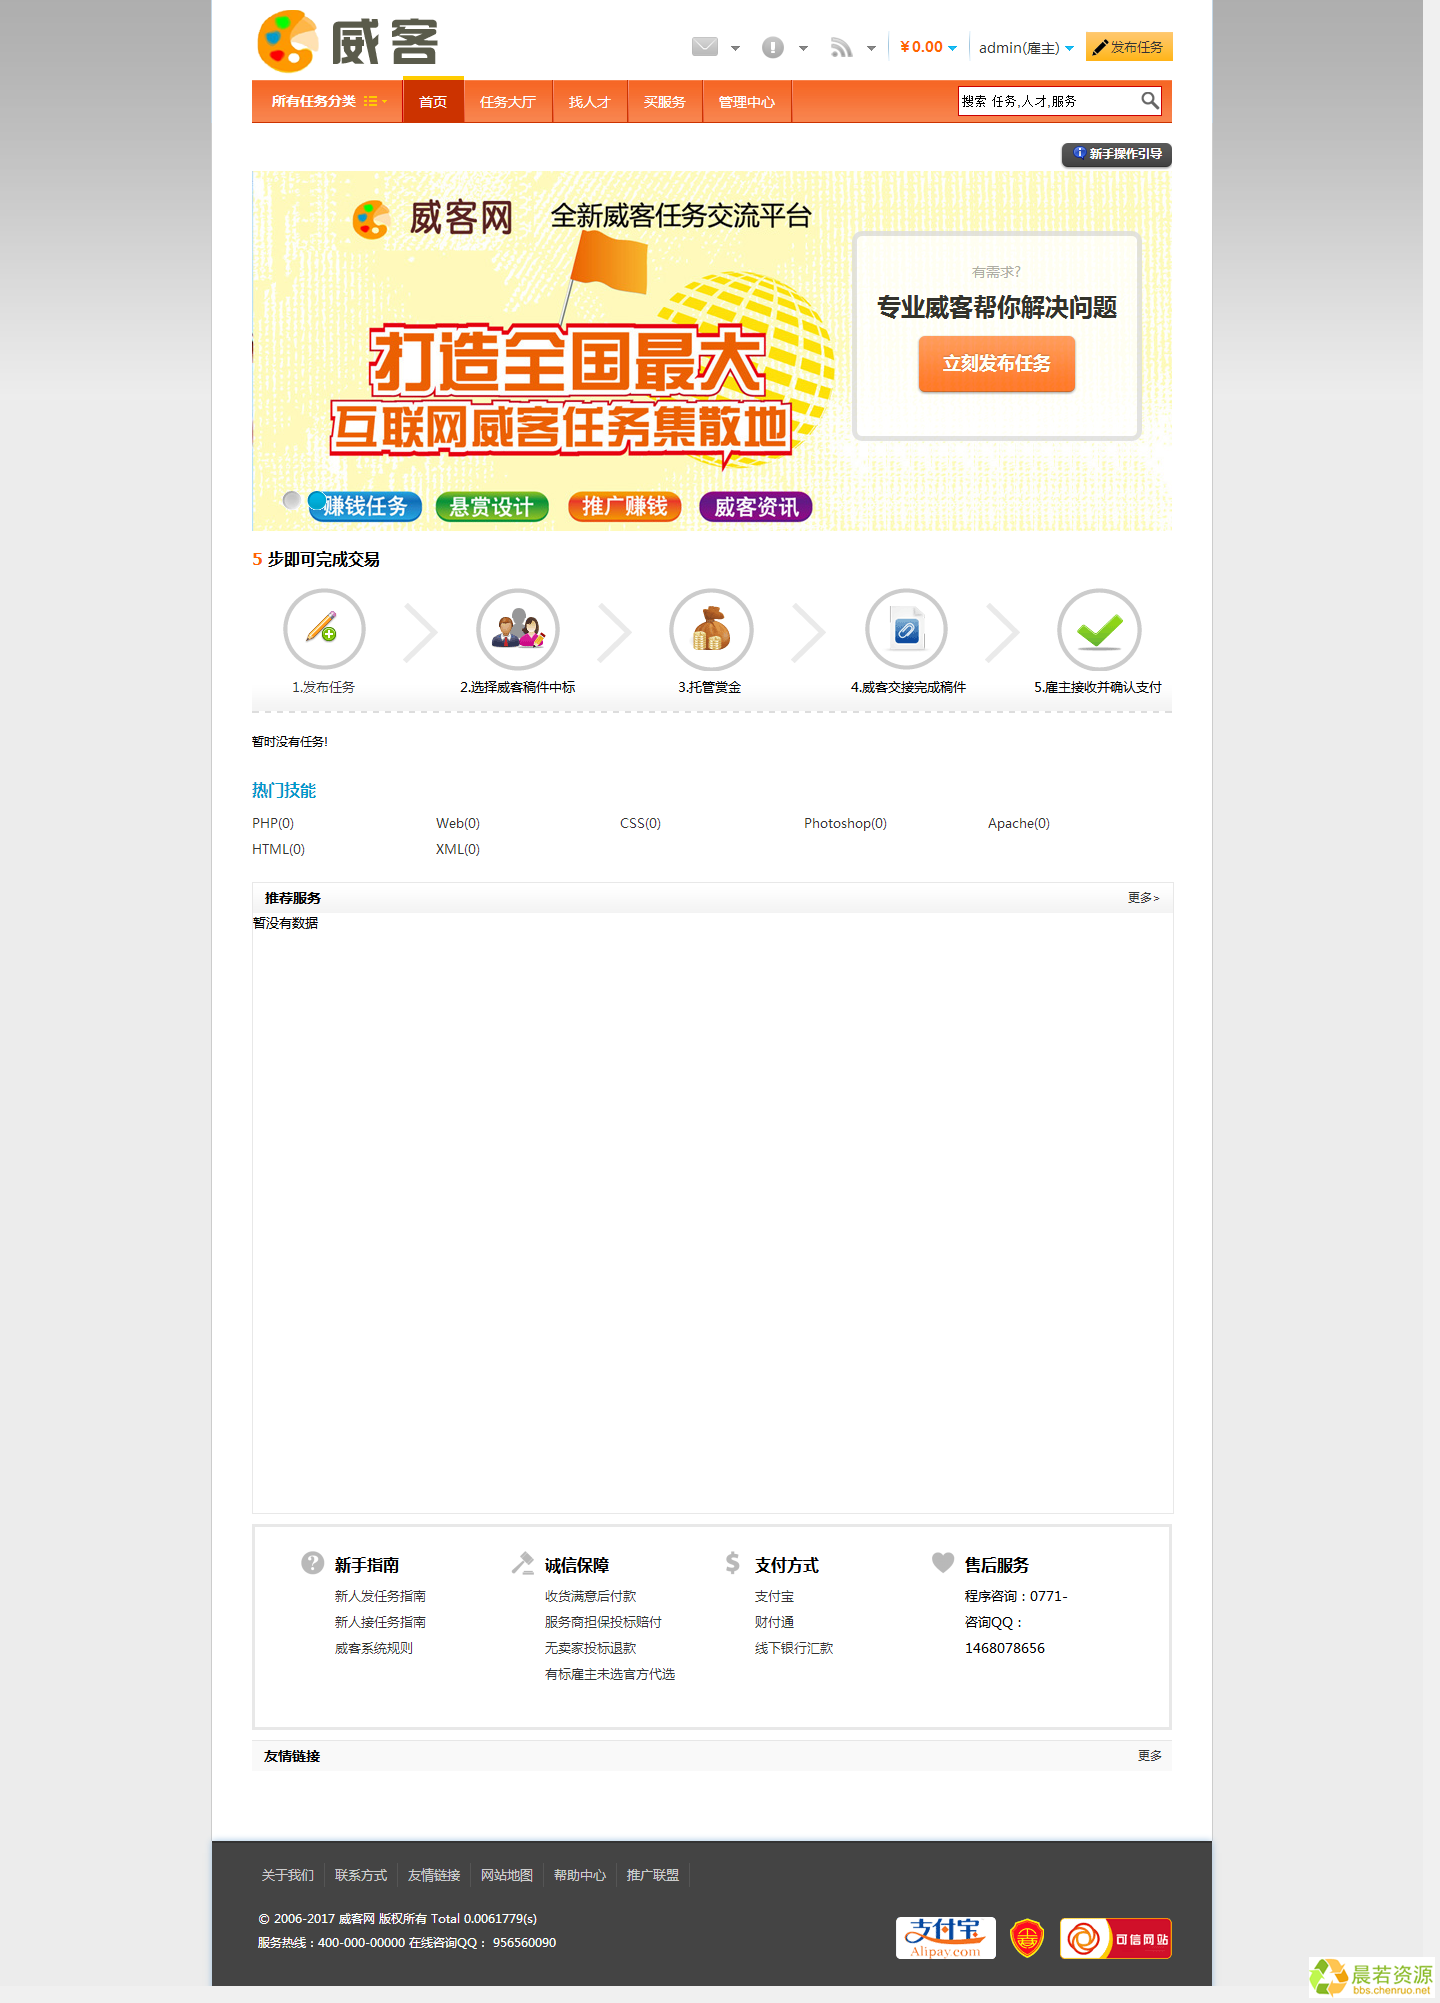Click the purple 威客资讯 banner badge
The image size is (1440, 2003).
[x=756, y=507]
